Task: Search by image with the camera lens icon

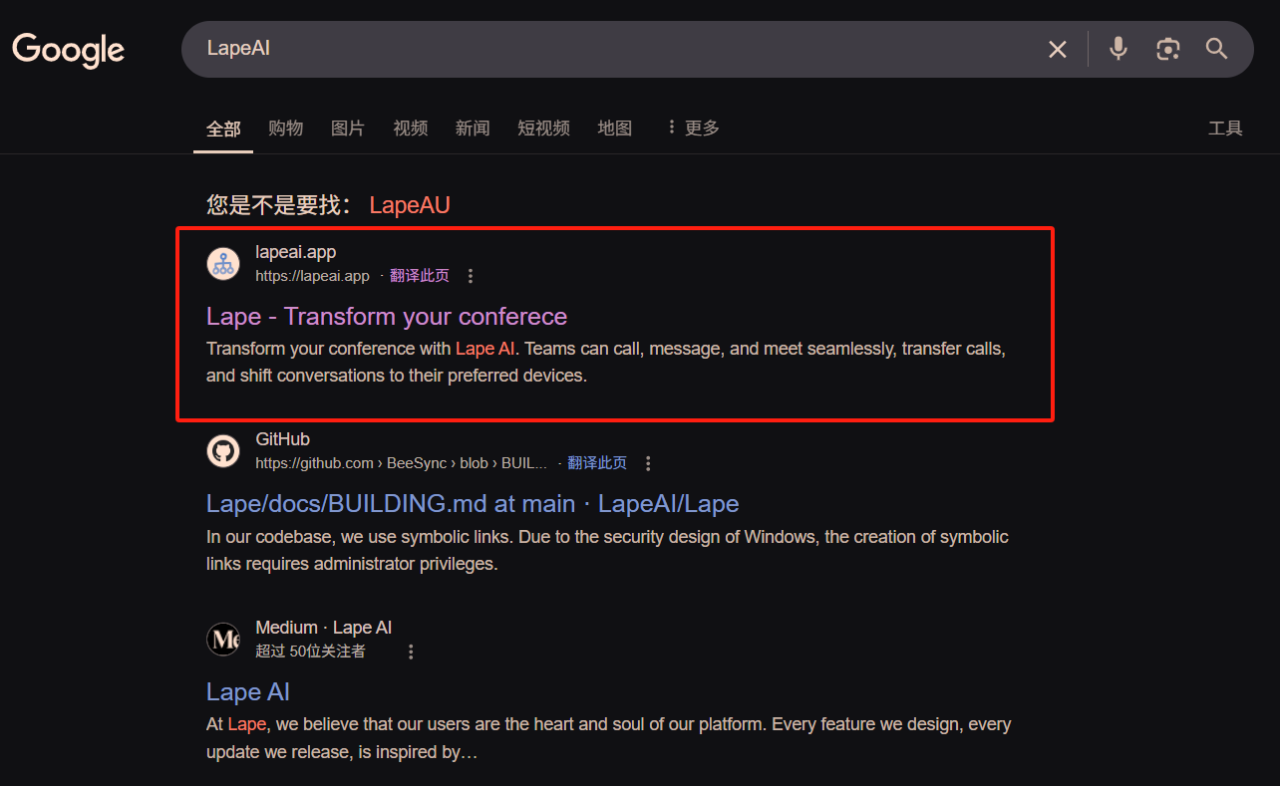Action: pyautogui.click(x=1167, y=48)
